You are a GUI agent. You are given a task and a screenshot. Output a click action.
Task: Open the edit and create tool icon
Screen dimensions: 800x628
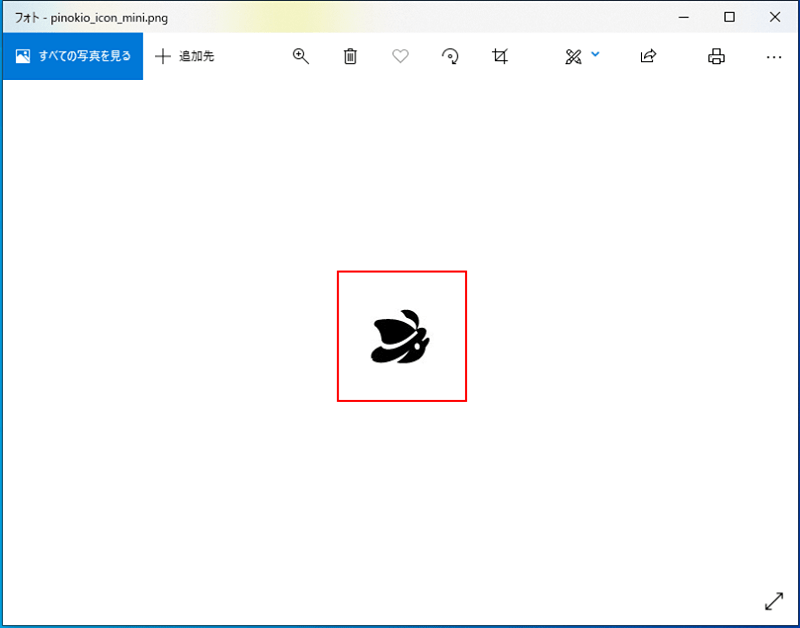(x=573, y=56)
